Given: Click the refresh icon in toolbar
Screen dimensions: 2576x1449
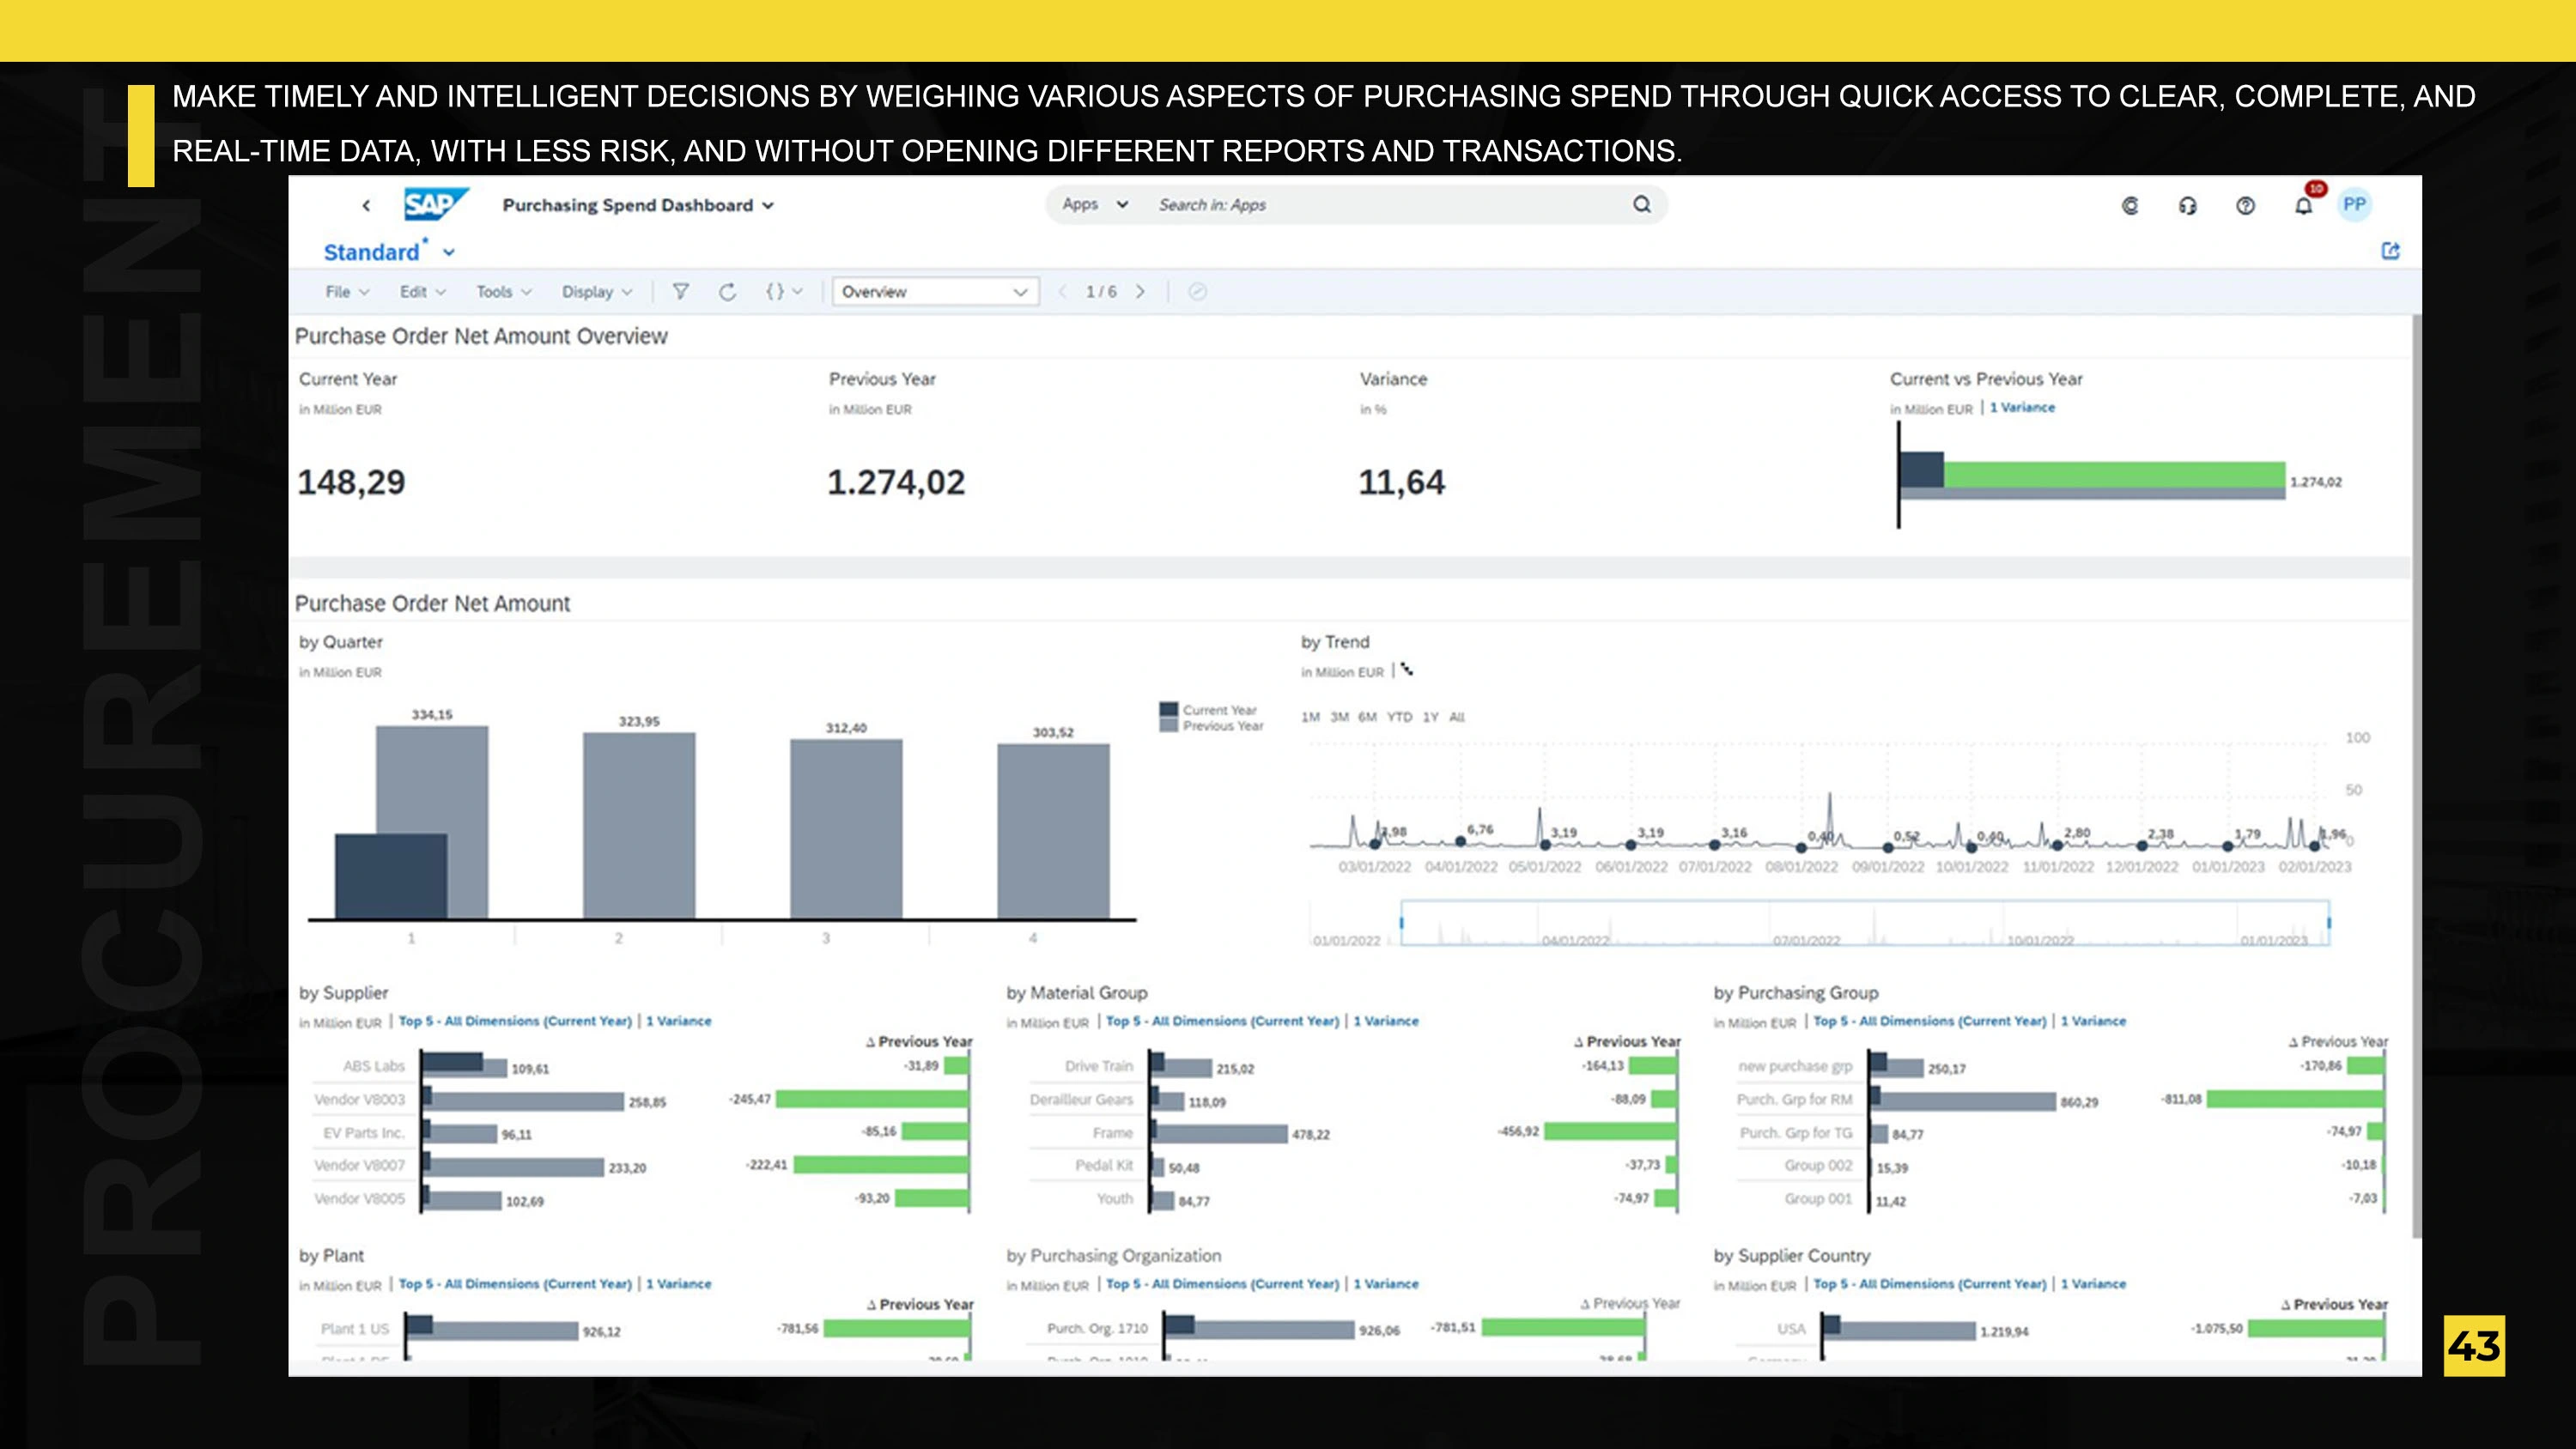Looking at the screenshot, I should pyautogui.click(x=727, y=291).
